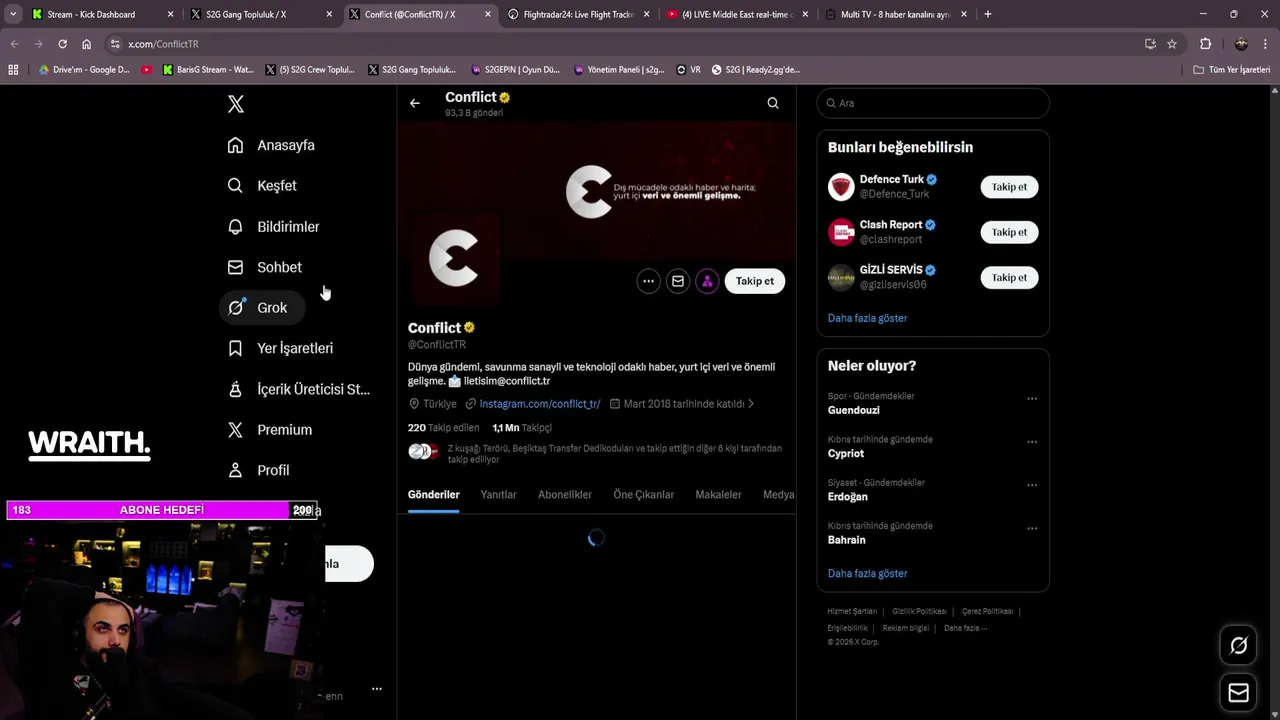Focus the Ara search field
Viewport: 1280px width, 720px height.
(933, 103)
